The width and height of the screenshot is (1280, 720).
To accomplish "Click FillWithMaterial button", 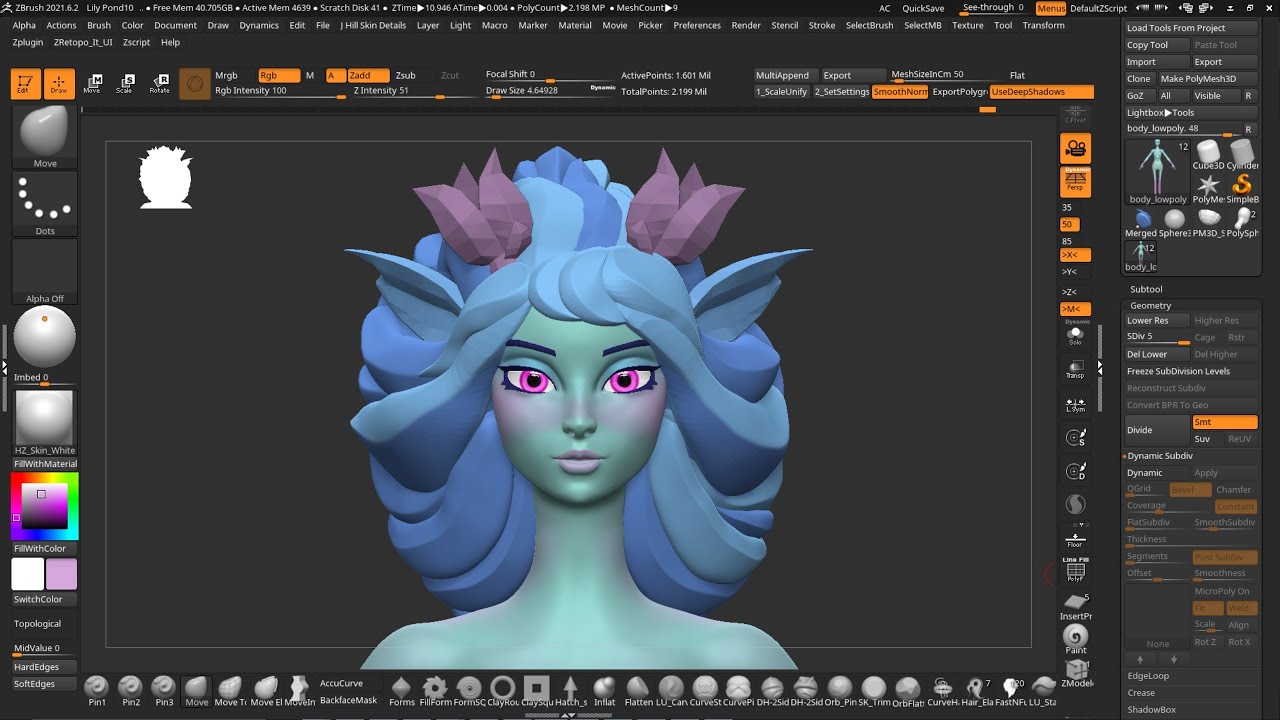I will (x=45, y=464).
